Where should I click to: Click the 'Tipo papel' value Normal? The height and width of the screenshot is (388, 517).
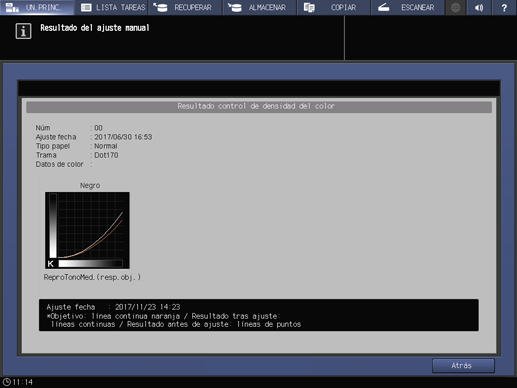pyautogui.click(x=106, y=146)
